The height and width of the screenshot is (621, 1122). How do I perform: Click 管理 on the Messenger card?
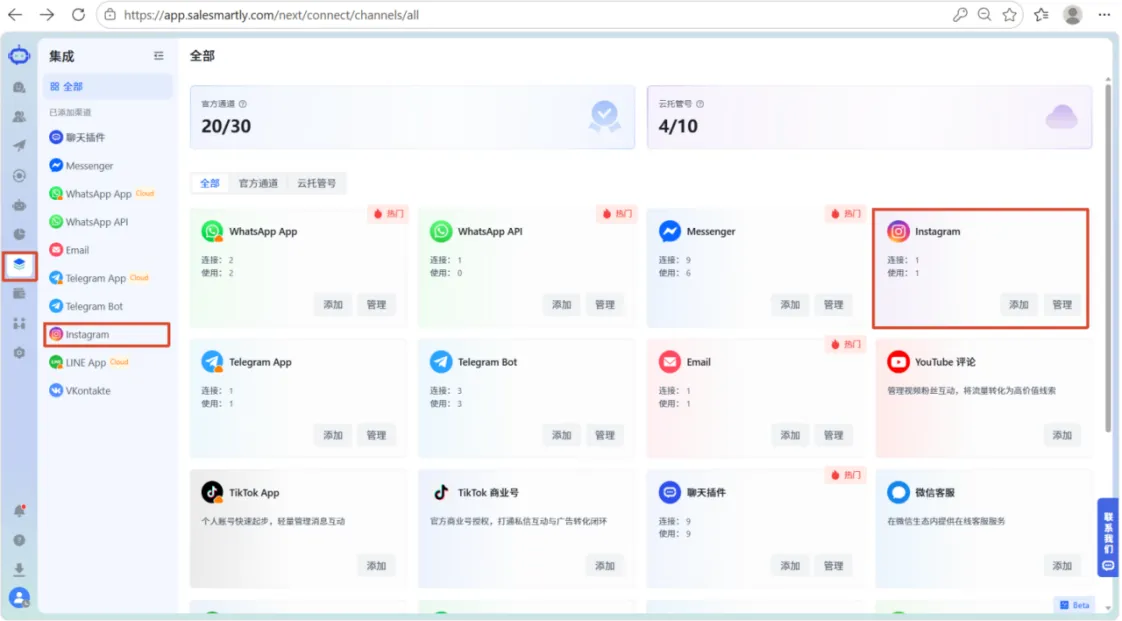point(834,305)
